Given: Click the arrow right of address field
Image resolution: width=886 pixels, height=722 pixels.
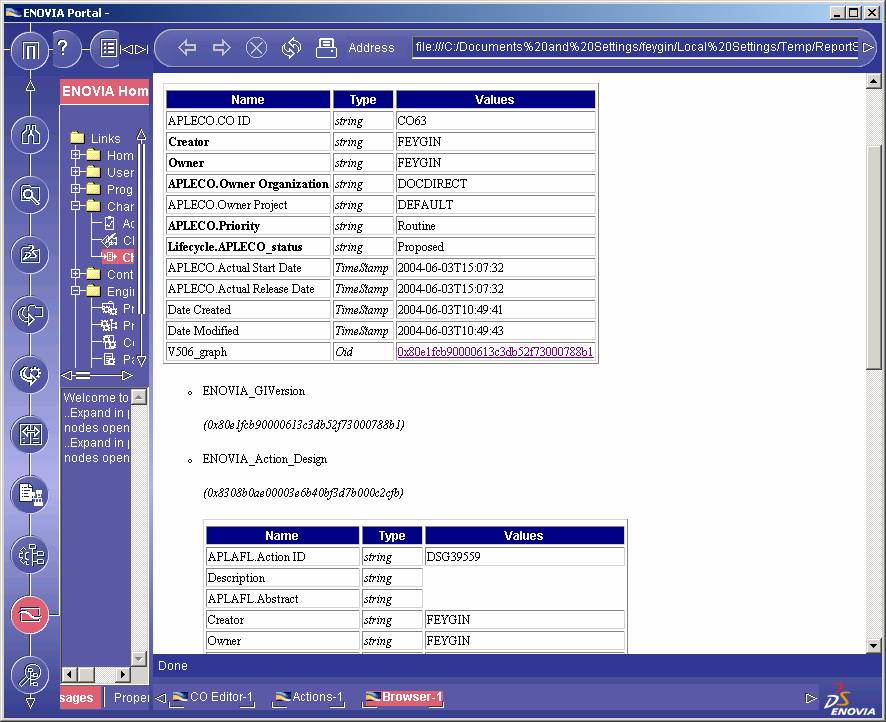Looking at the screenshot, I should [868, 47].
